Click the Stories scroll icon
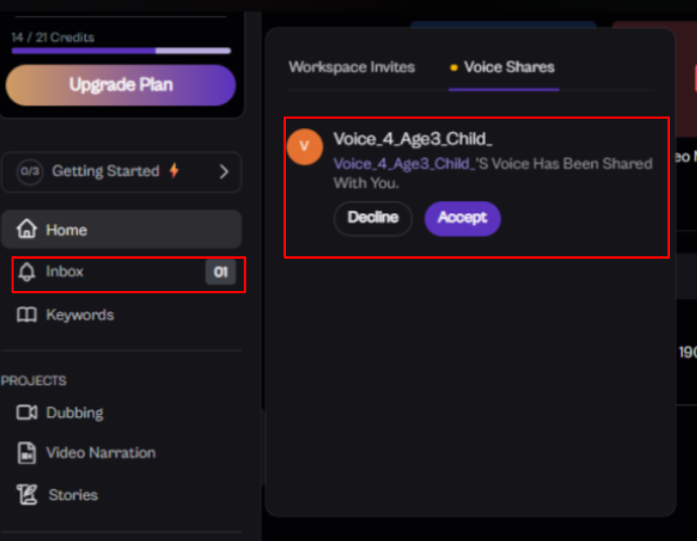Viewport: 697px width, 541px height. coord(27,495)
